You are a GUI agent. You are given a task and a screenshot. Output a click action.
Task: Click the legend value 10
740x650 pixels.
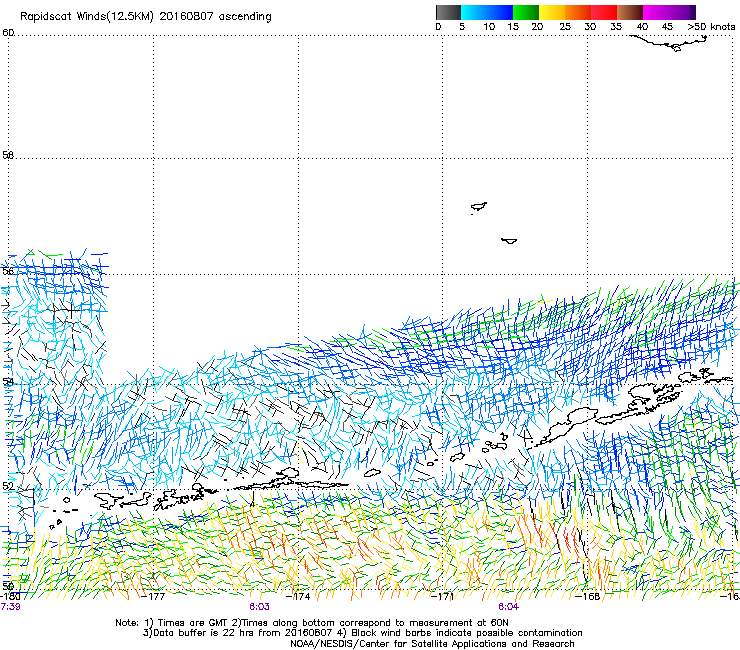click(489, 27)
